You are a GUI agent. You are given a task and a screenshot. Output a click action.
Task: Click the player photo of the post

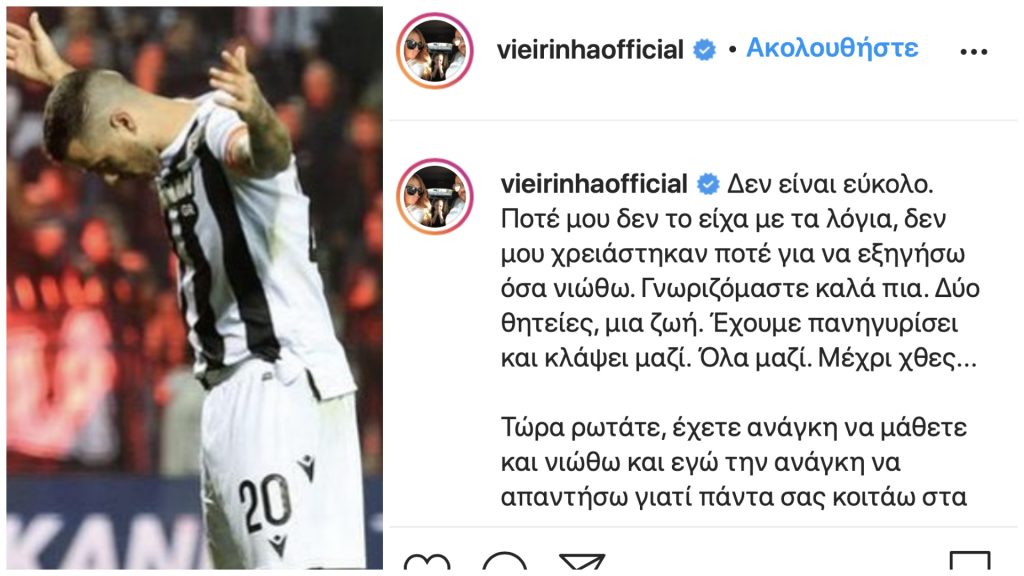pyautogui.click(x=195, y=288)
